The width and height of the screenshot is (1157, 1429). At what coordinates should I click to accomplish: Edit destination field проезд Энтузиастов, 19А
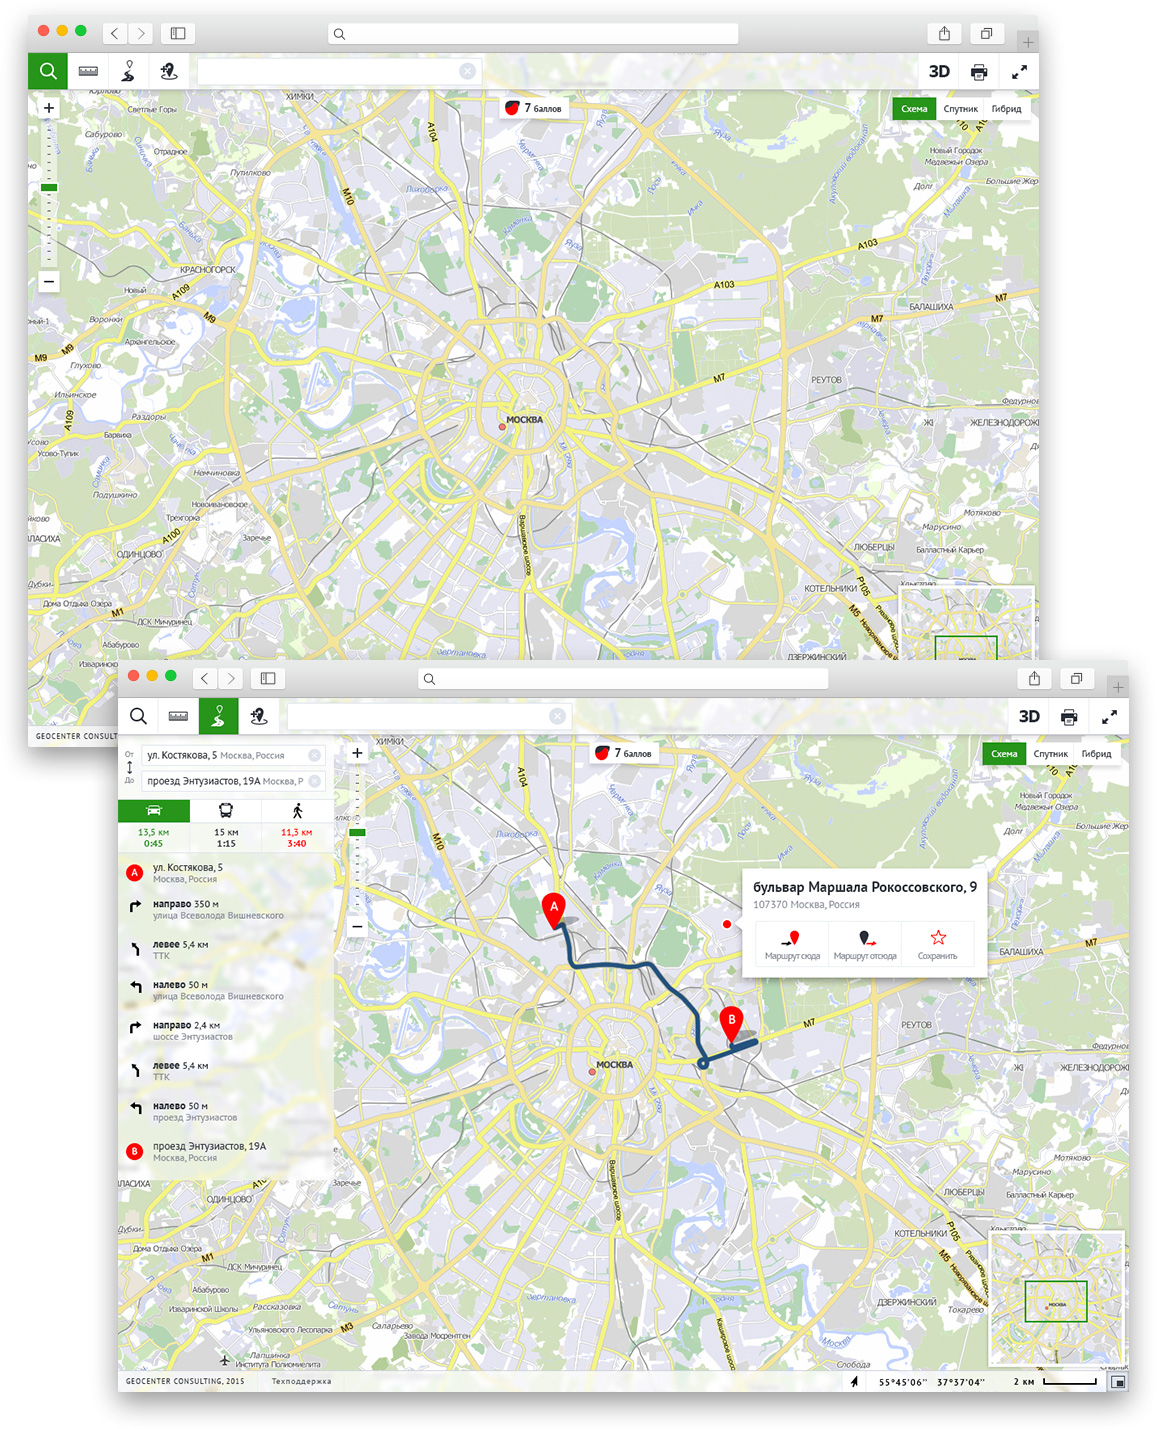click(x=233, y=781)
